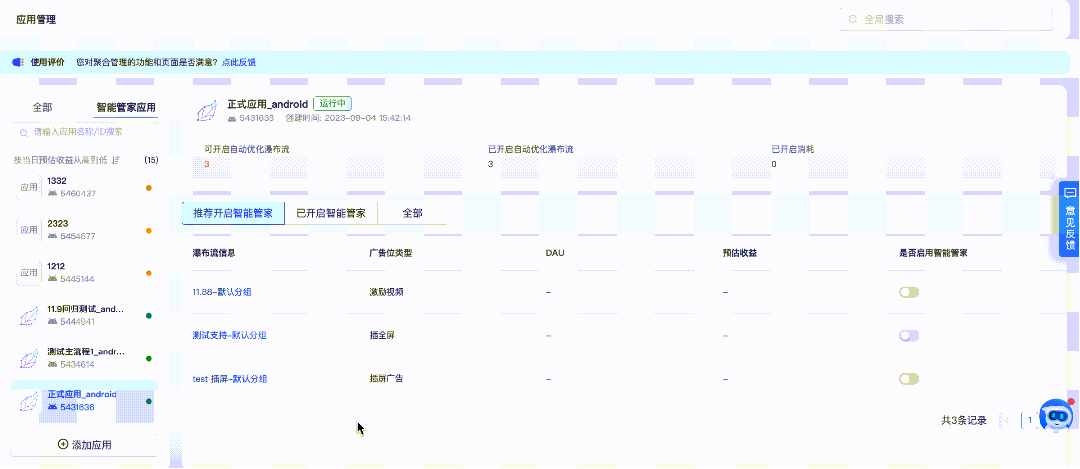Toggle 智能管家 for test 插屏-默认分组

tap(909, 379)
